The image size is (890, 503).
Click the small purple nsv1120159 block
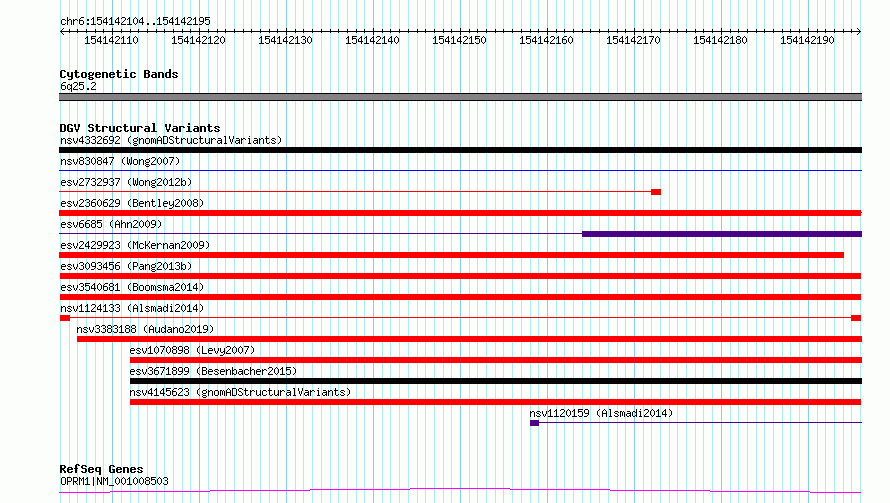tap(534, 423)
